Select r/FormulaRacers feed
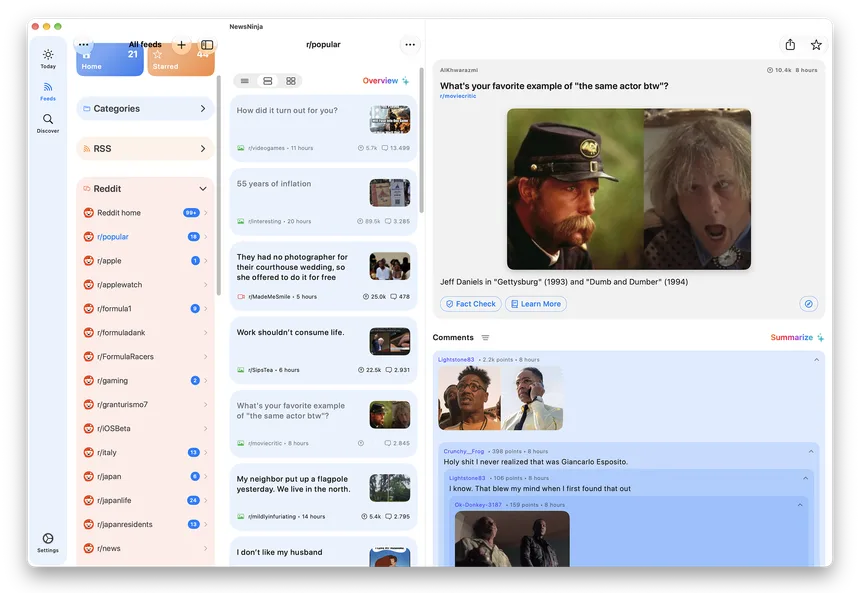Screen dimensions: 860x593 point(145,357)
